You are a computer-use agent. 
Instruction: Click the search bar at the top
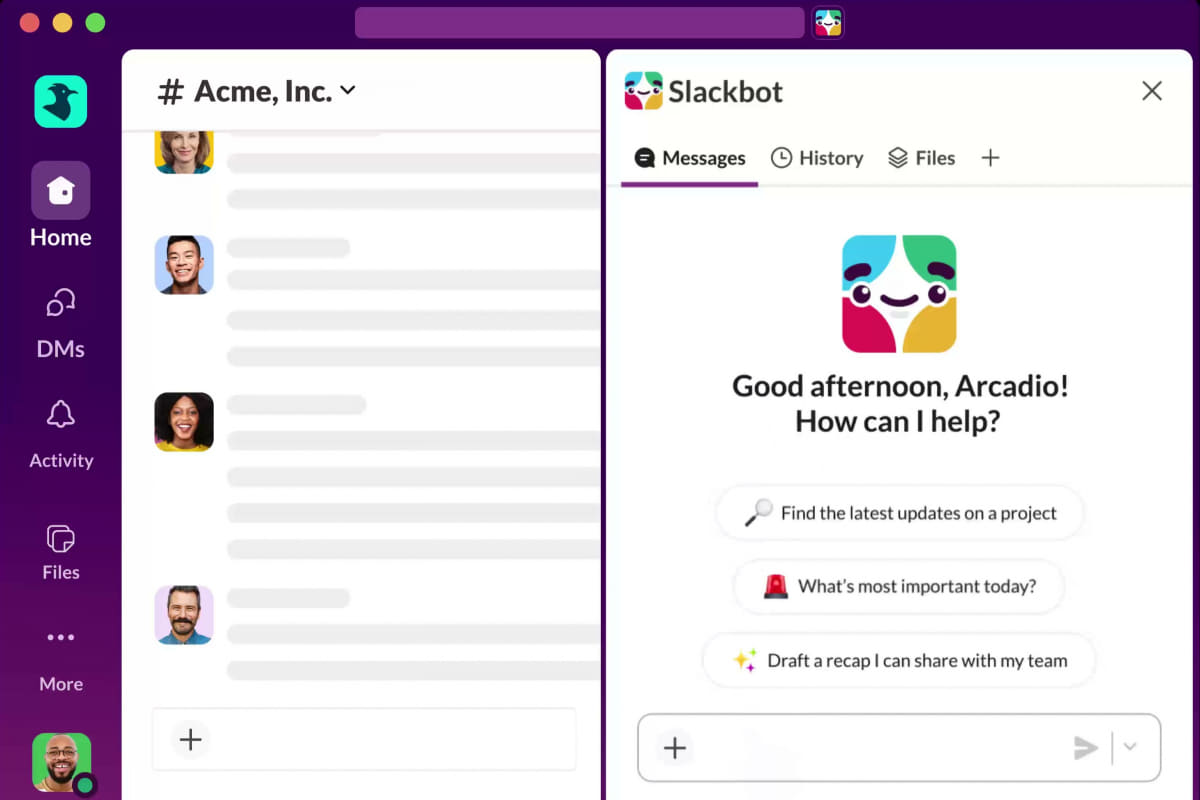coord(580,23)
